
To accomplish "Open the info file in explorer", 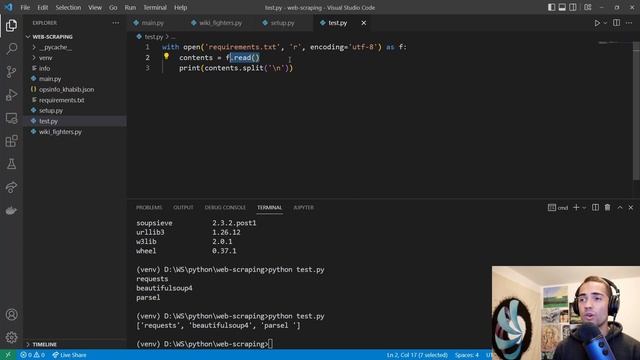I will (44, 68).
